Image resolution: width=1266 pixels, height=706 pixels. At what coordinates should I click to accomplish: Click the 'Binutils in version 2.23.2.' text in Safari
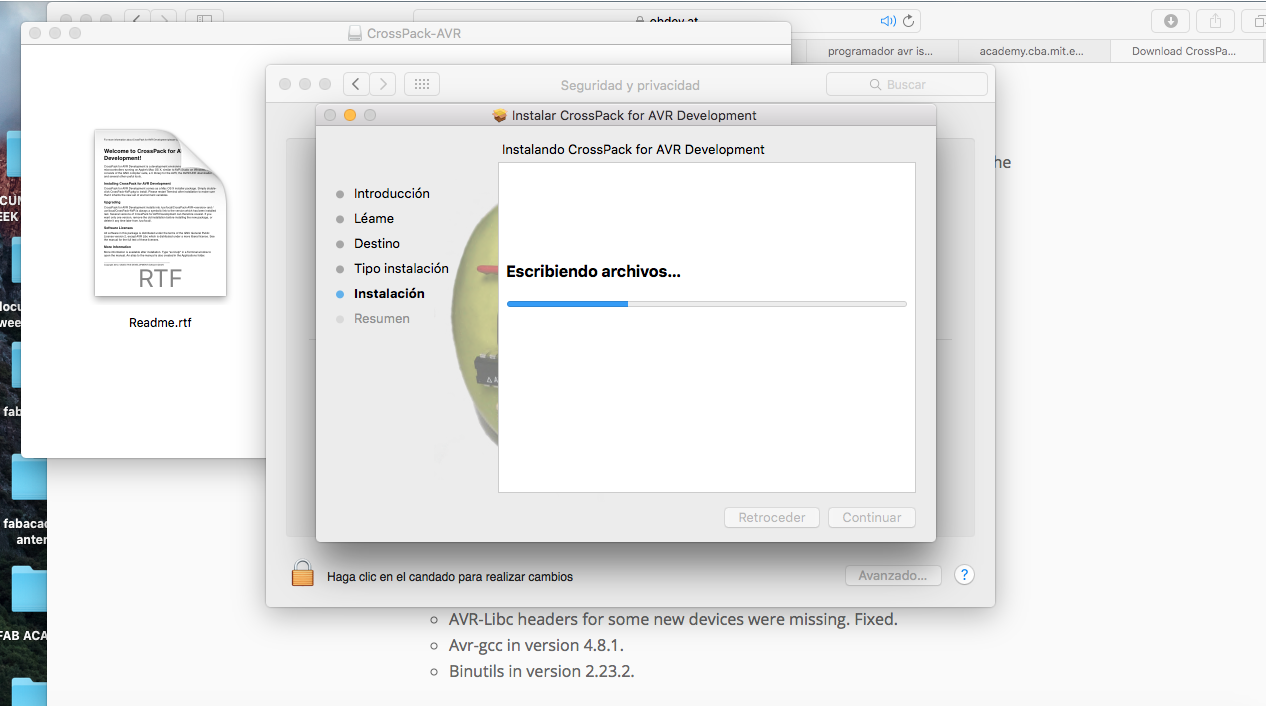tap(541, 671)
